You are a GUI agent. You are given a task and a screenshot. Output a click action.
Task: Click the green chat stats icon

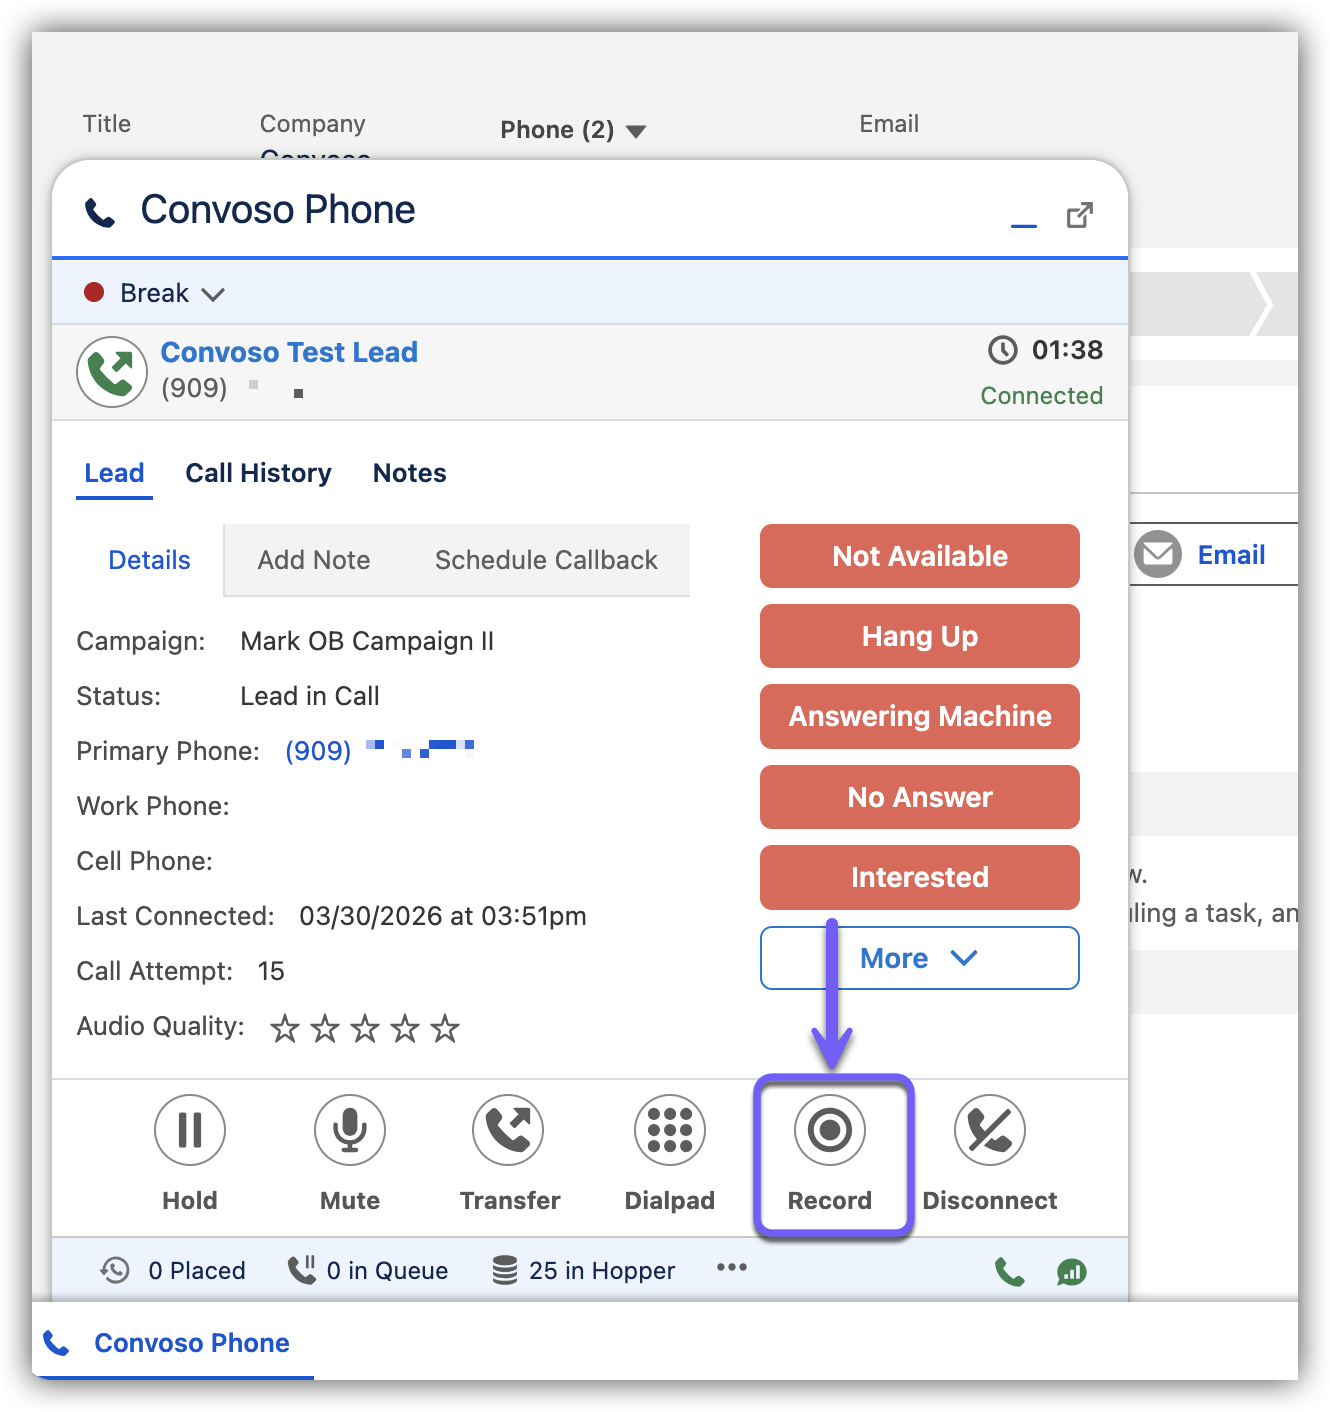coord(1072,1272)
